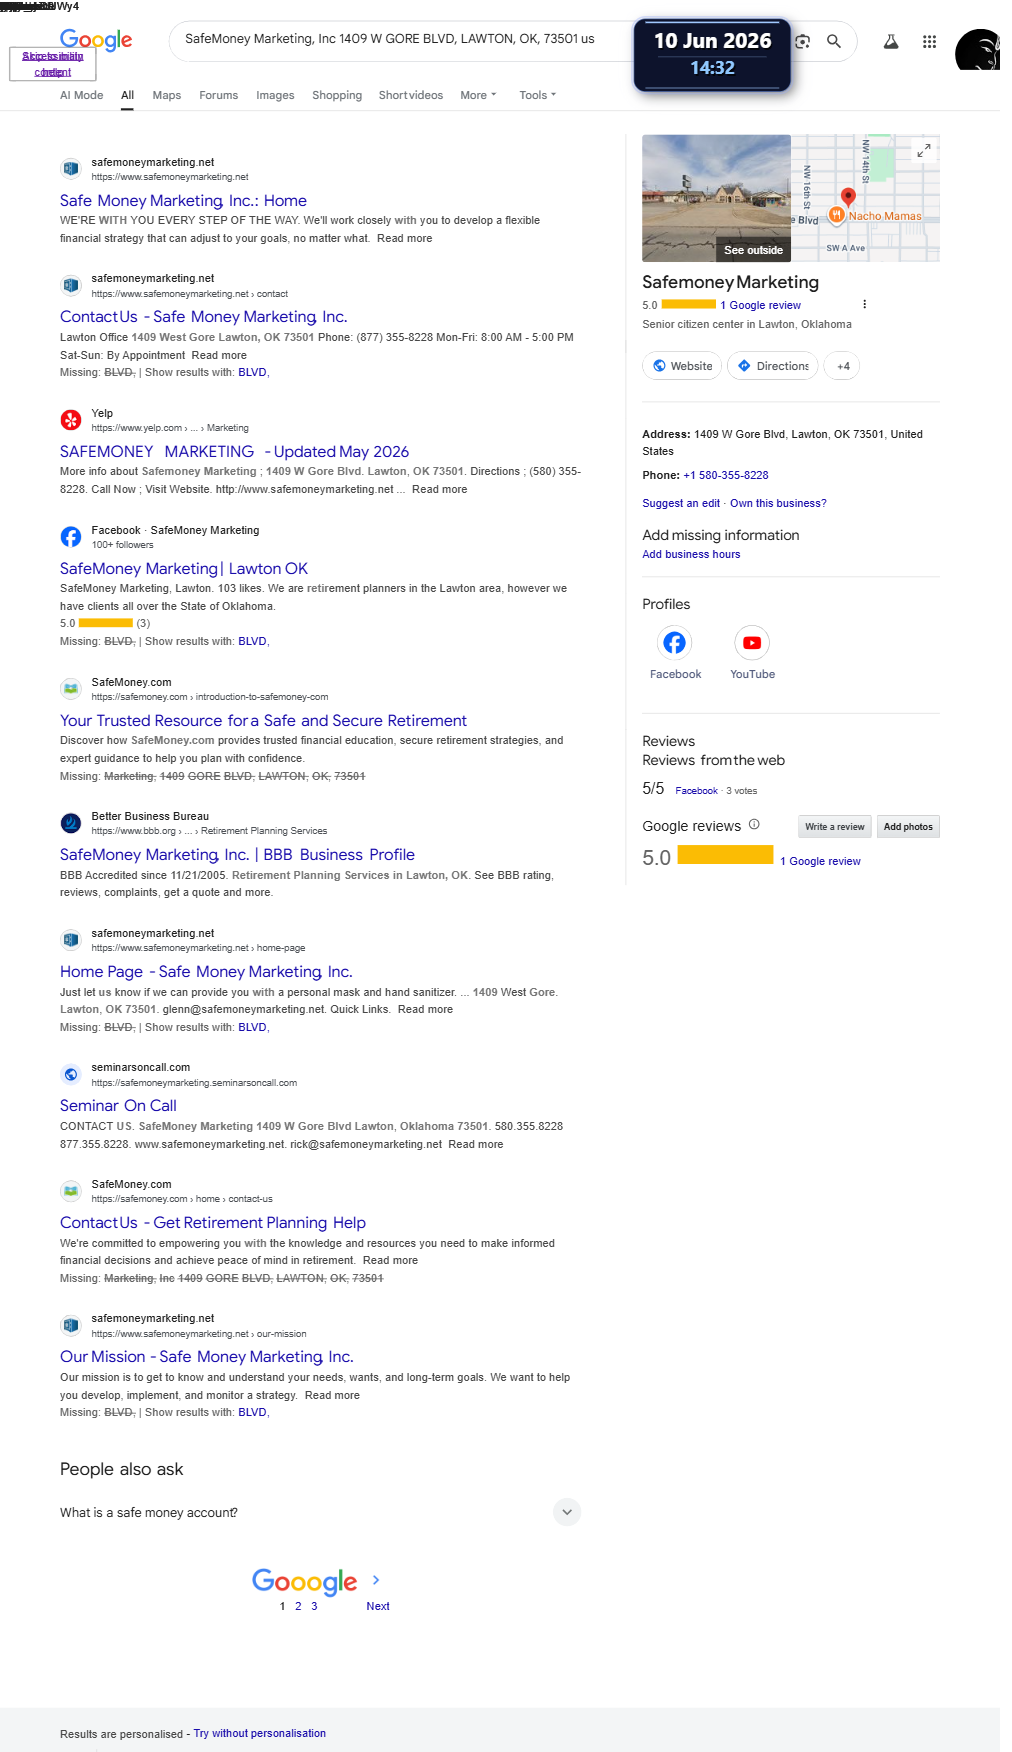Open the YouTube profile icon
The width and height of the screenshot is (1012, 1752).
coord(752,642)
